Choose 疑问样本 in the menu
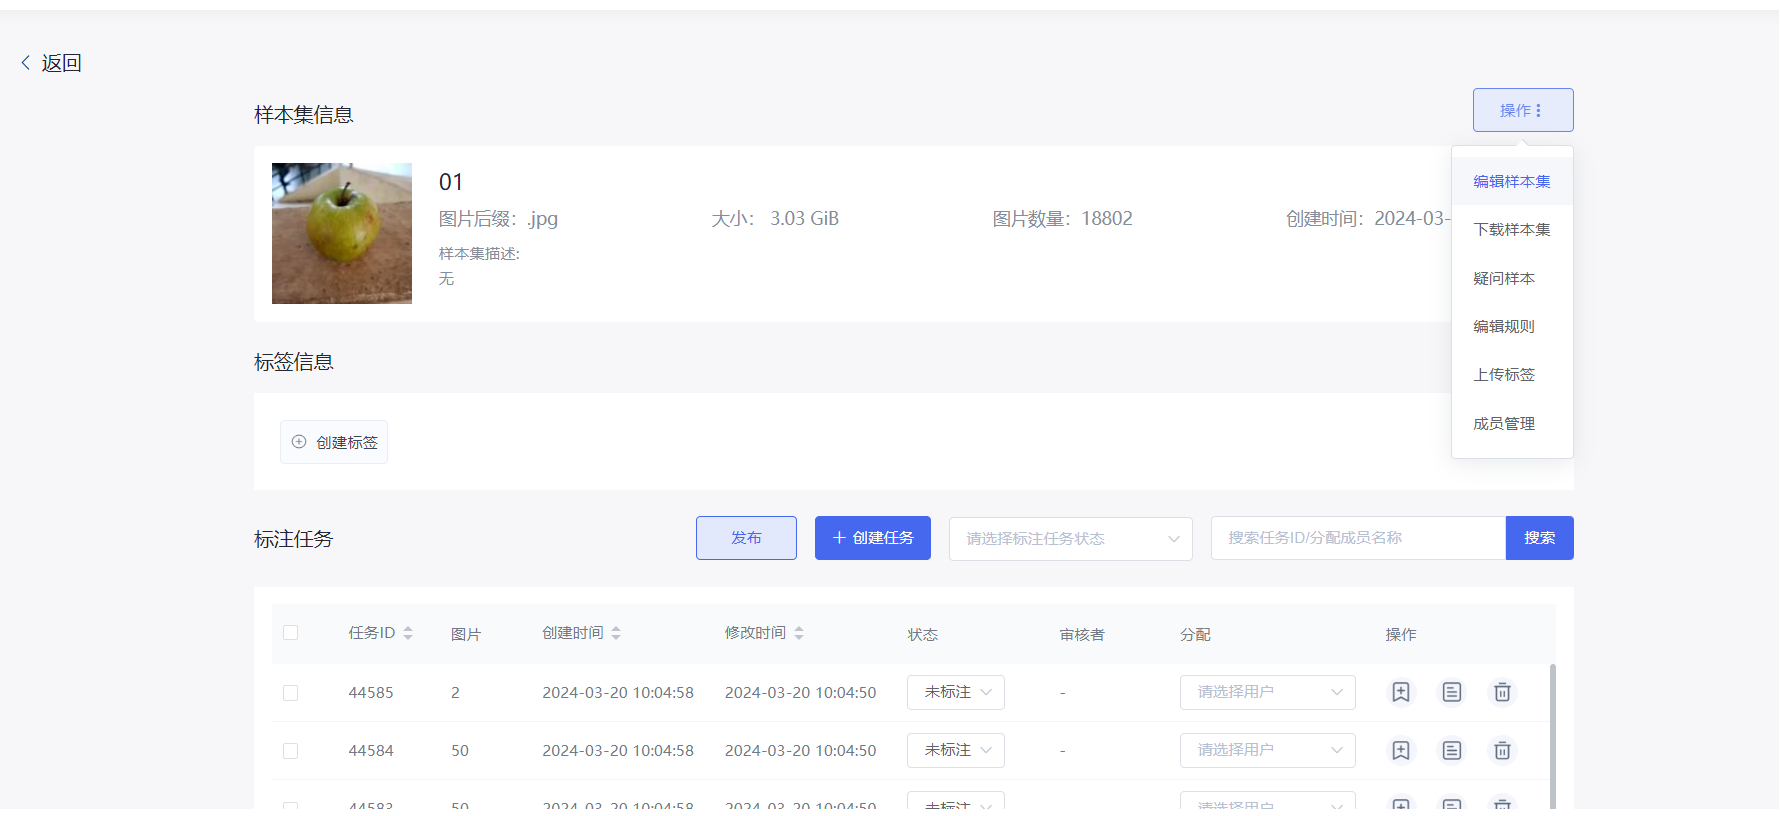 click(1512, 278)
